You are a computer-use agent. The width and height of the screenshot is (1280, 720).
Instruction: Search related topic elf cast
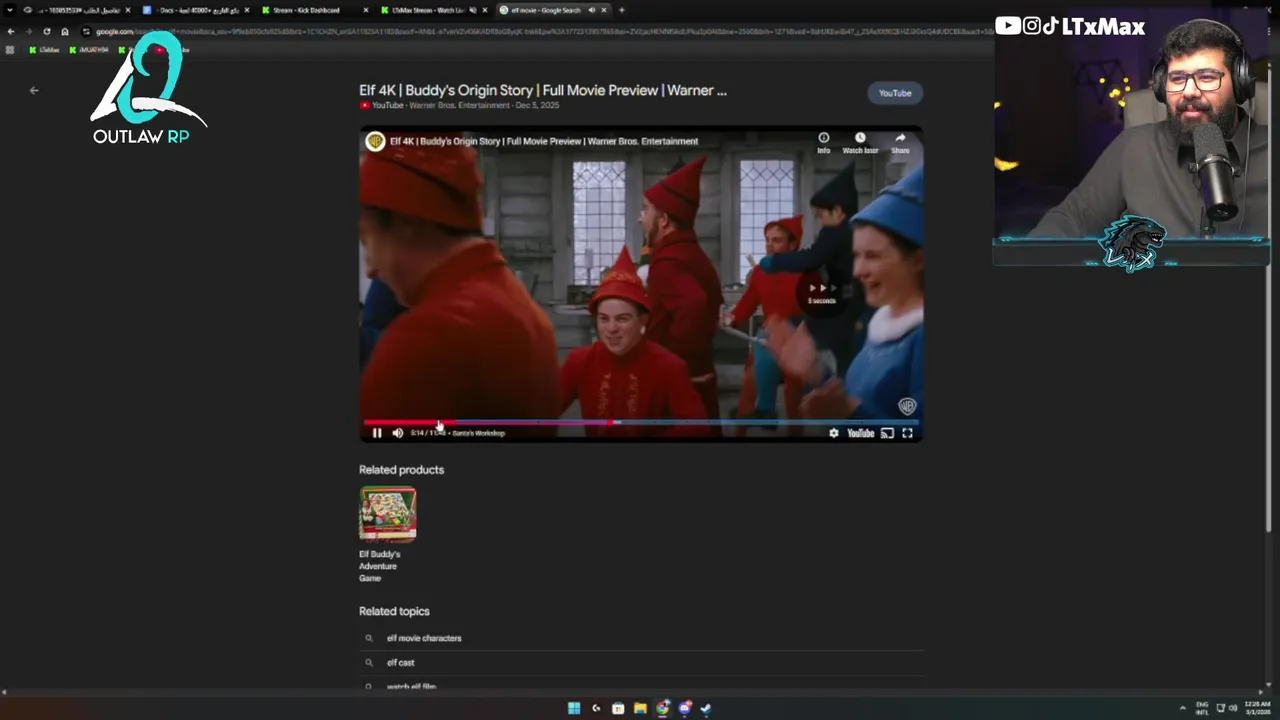pos(400,662)
